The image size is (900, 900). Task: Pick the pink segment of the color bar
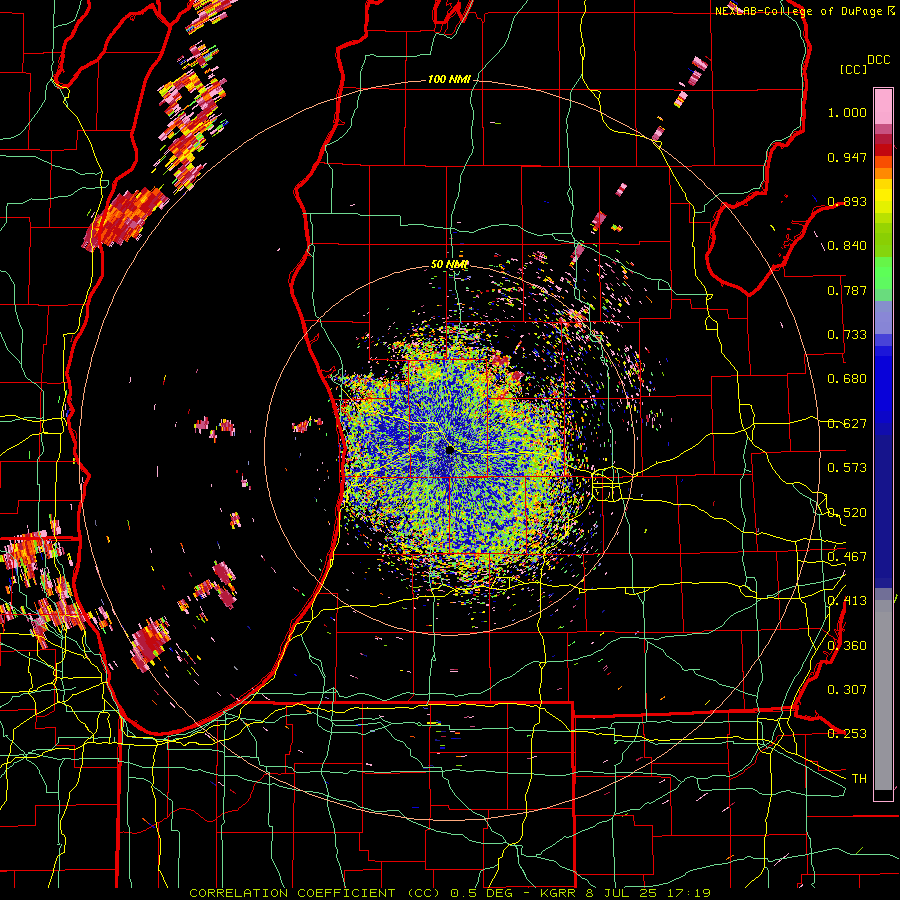(883, 106)
